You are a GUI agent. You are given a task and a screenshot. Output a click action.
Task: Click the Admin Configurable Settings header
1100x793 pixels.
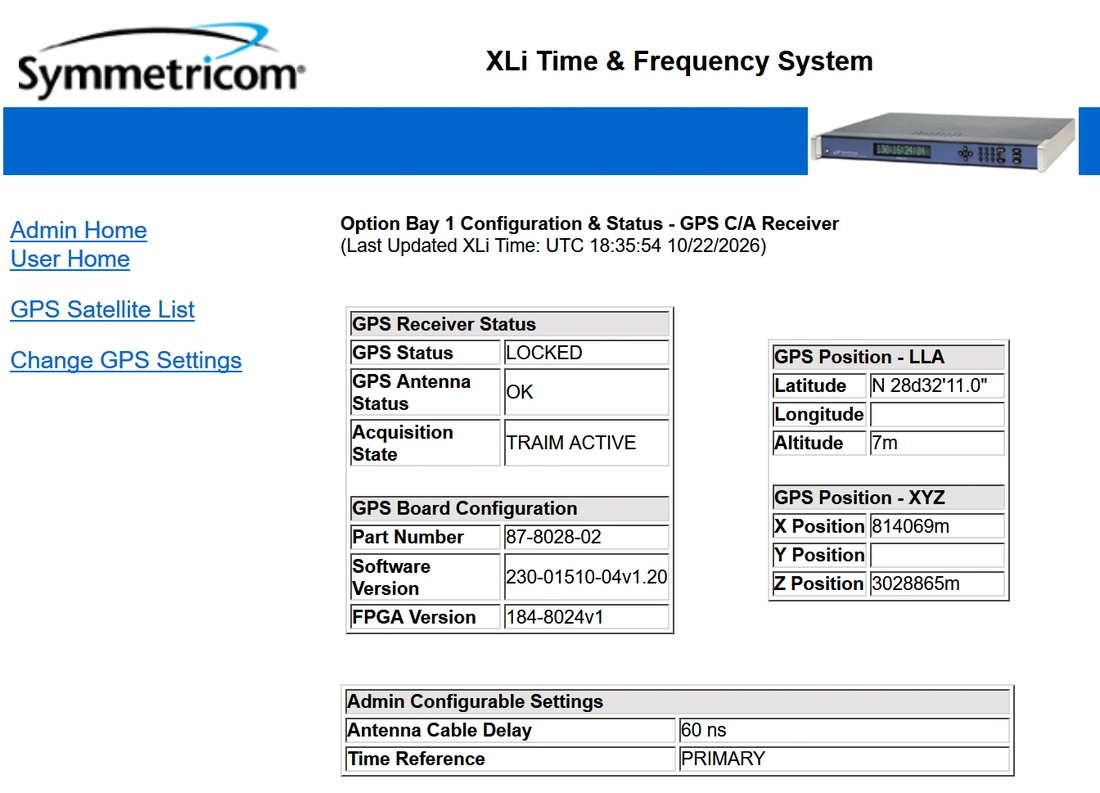click(678, 701)
